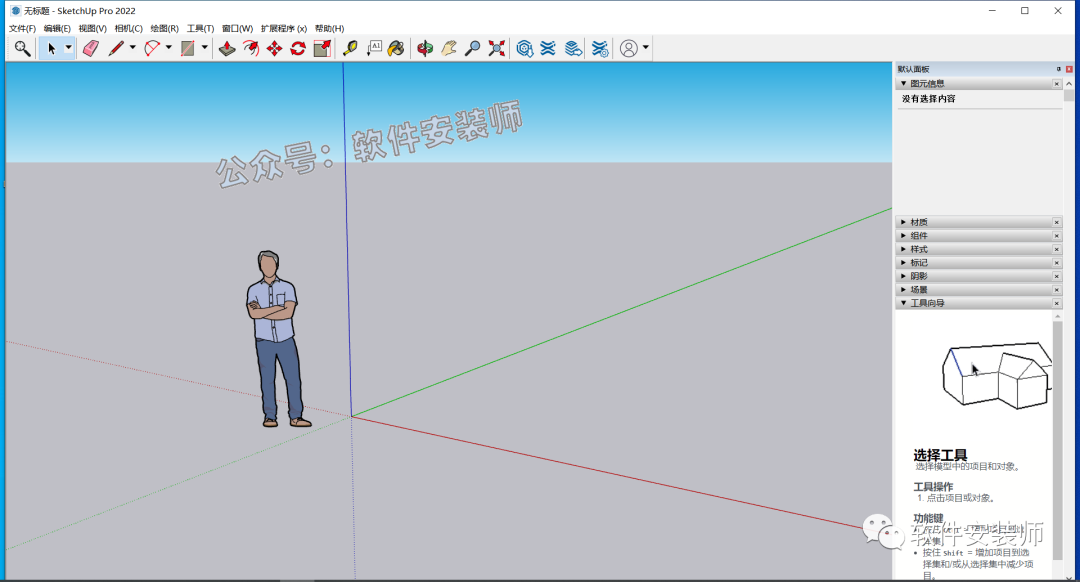1080x582 pixels.
Task: Open the 编辑(E) menu
Action: (57, 28)
